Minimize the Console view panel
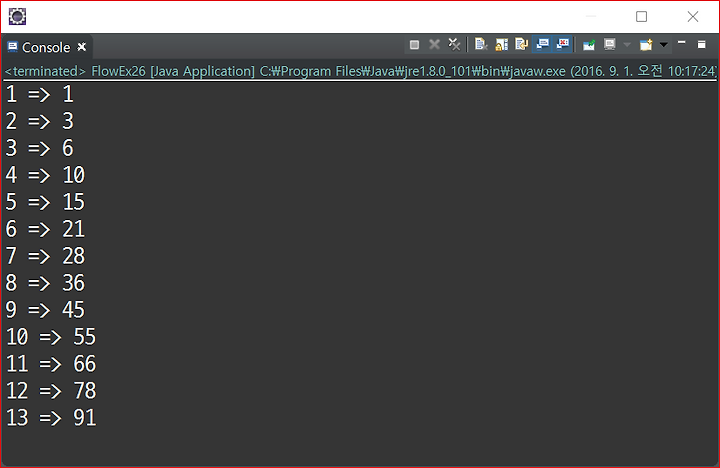This screenshot has height=468, width=720. point(682,43)
